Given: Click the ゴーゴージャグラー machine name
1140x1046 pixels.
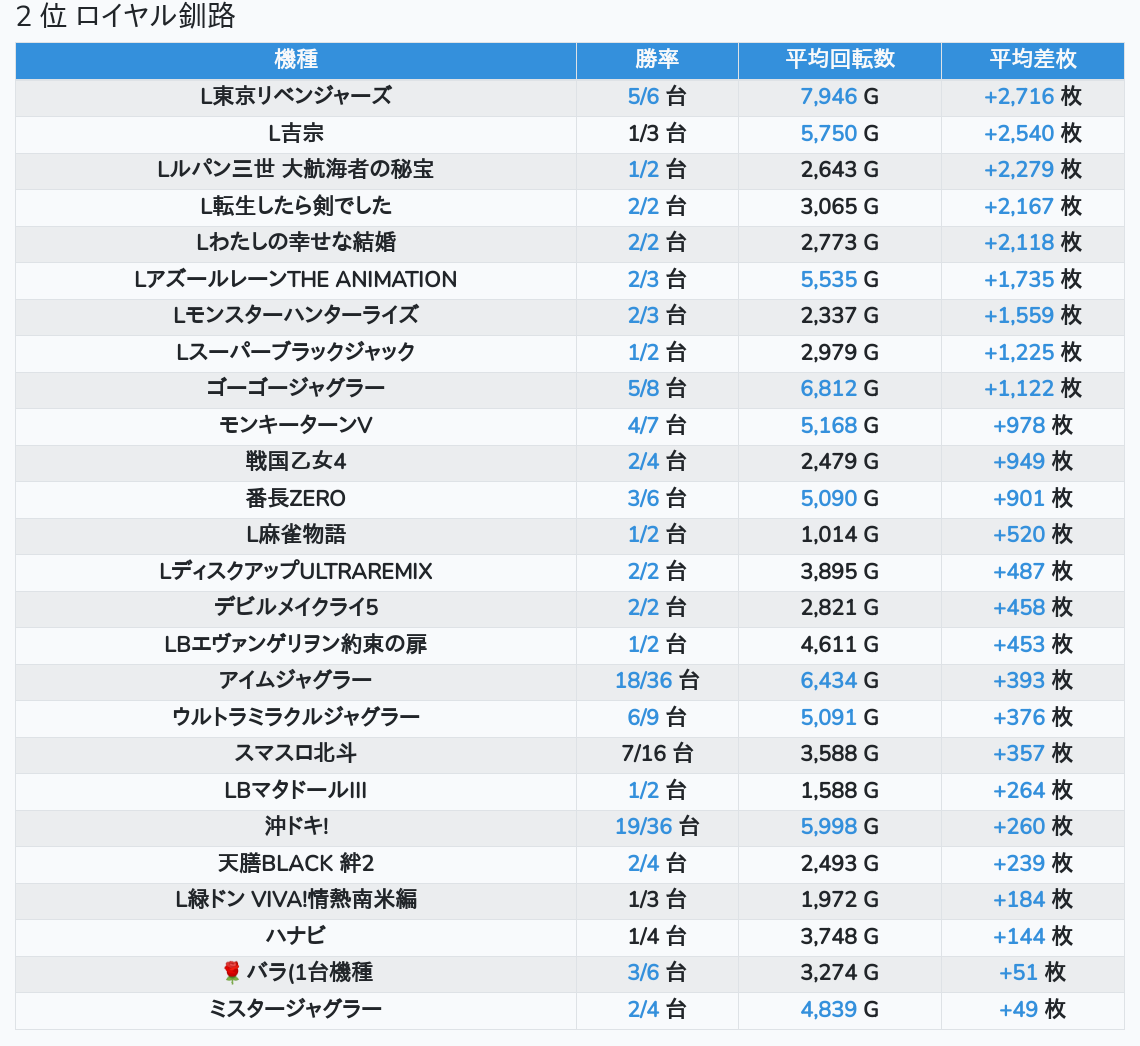Looking at the screenshot, I should (x=296, y=389).
